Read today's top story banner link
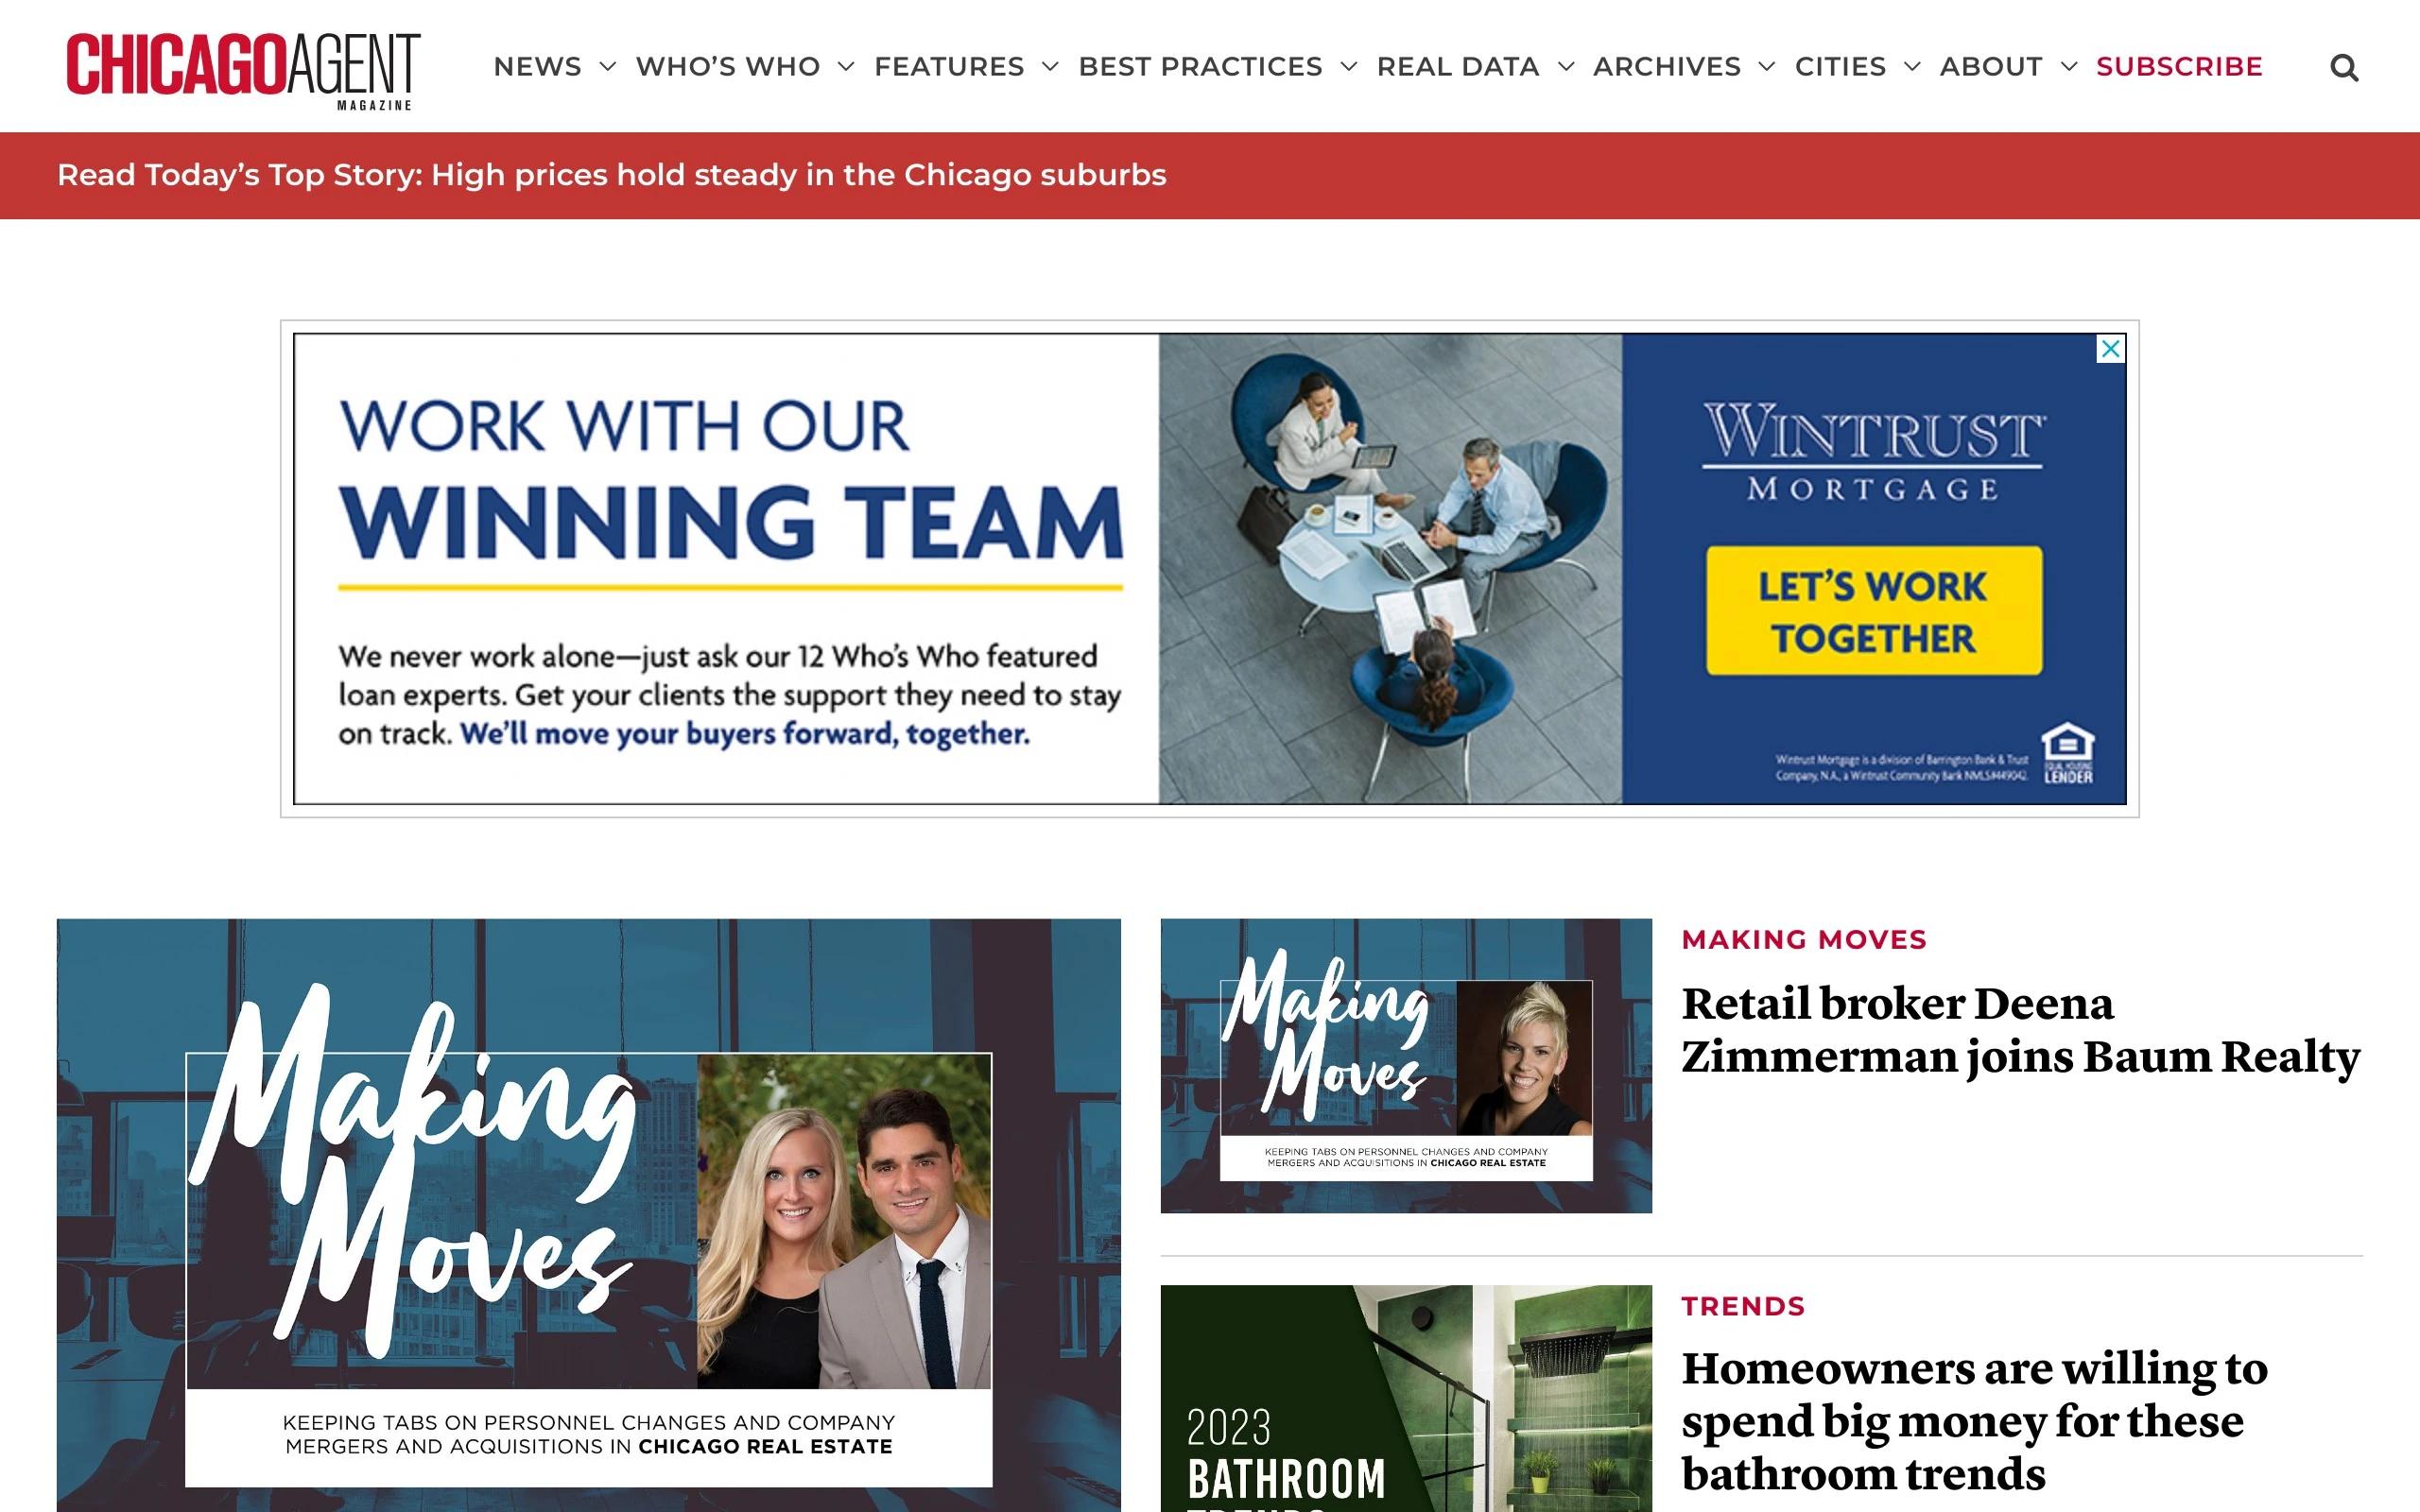Image resolution: width=2420 pixels, height=1512 pixels. [611, 175]
